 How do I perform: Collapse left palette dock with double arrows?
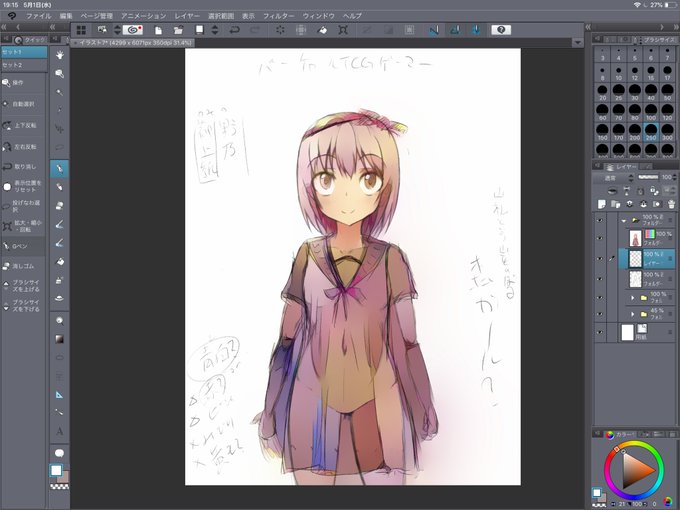coord(4,27)
